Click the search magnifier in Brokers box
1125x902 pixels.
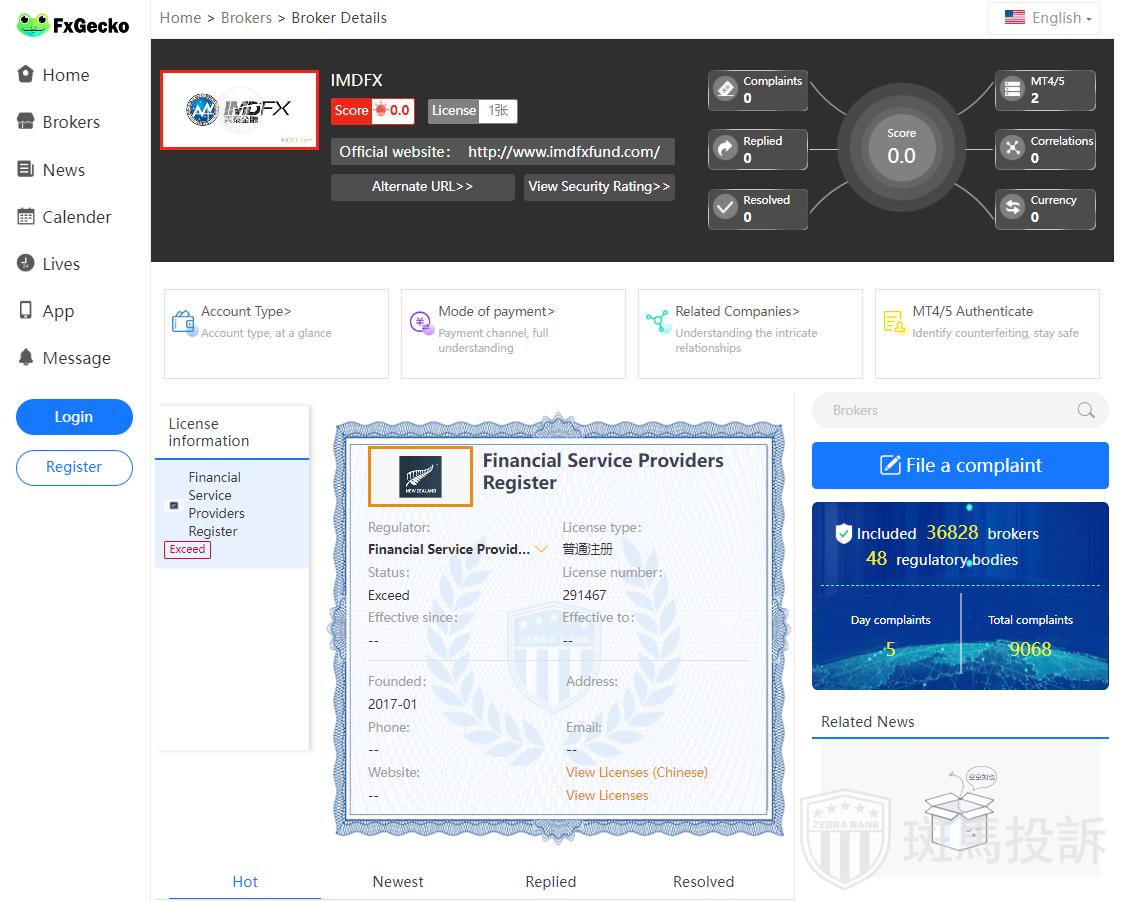pos(1085,410)
